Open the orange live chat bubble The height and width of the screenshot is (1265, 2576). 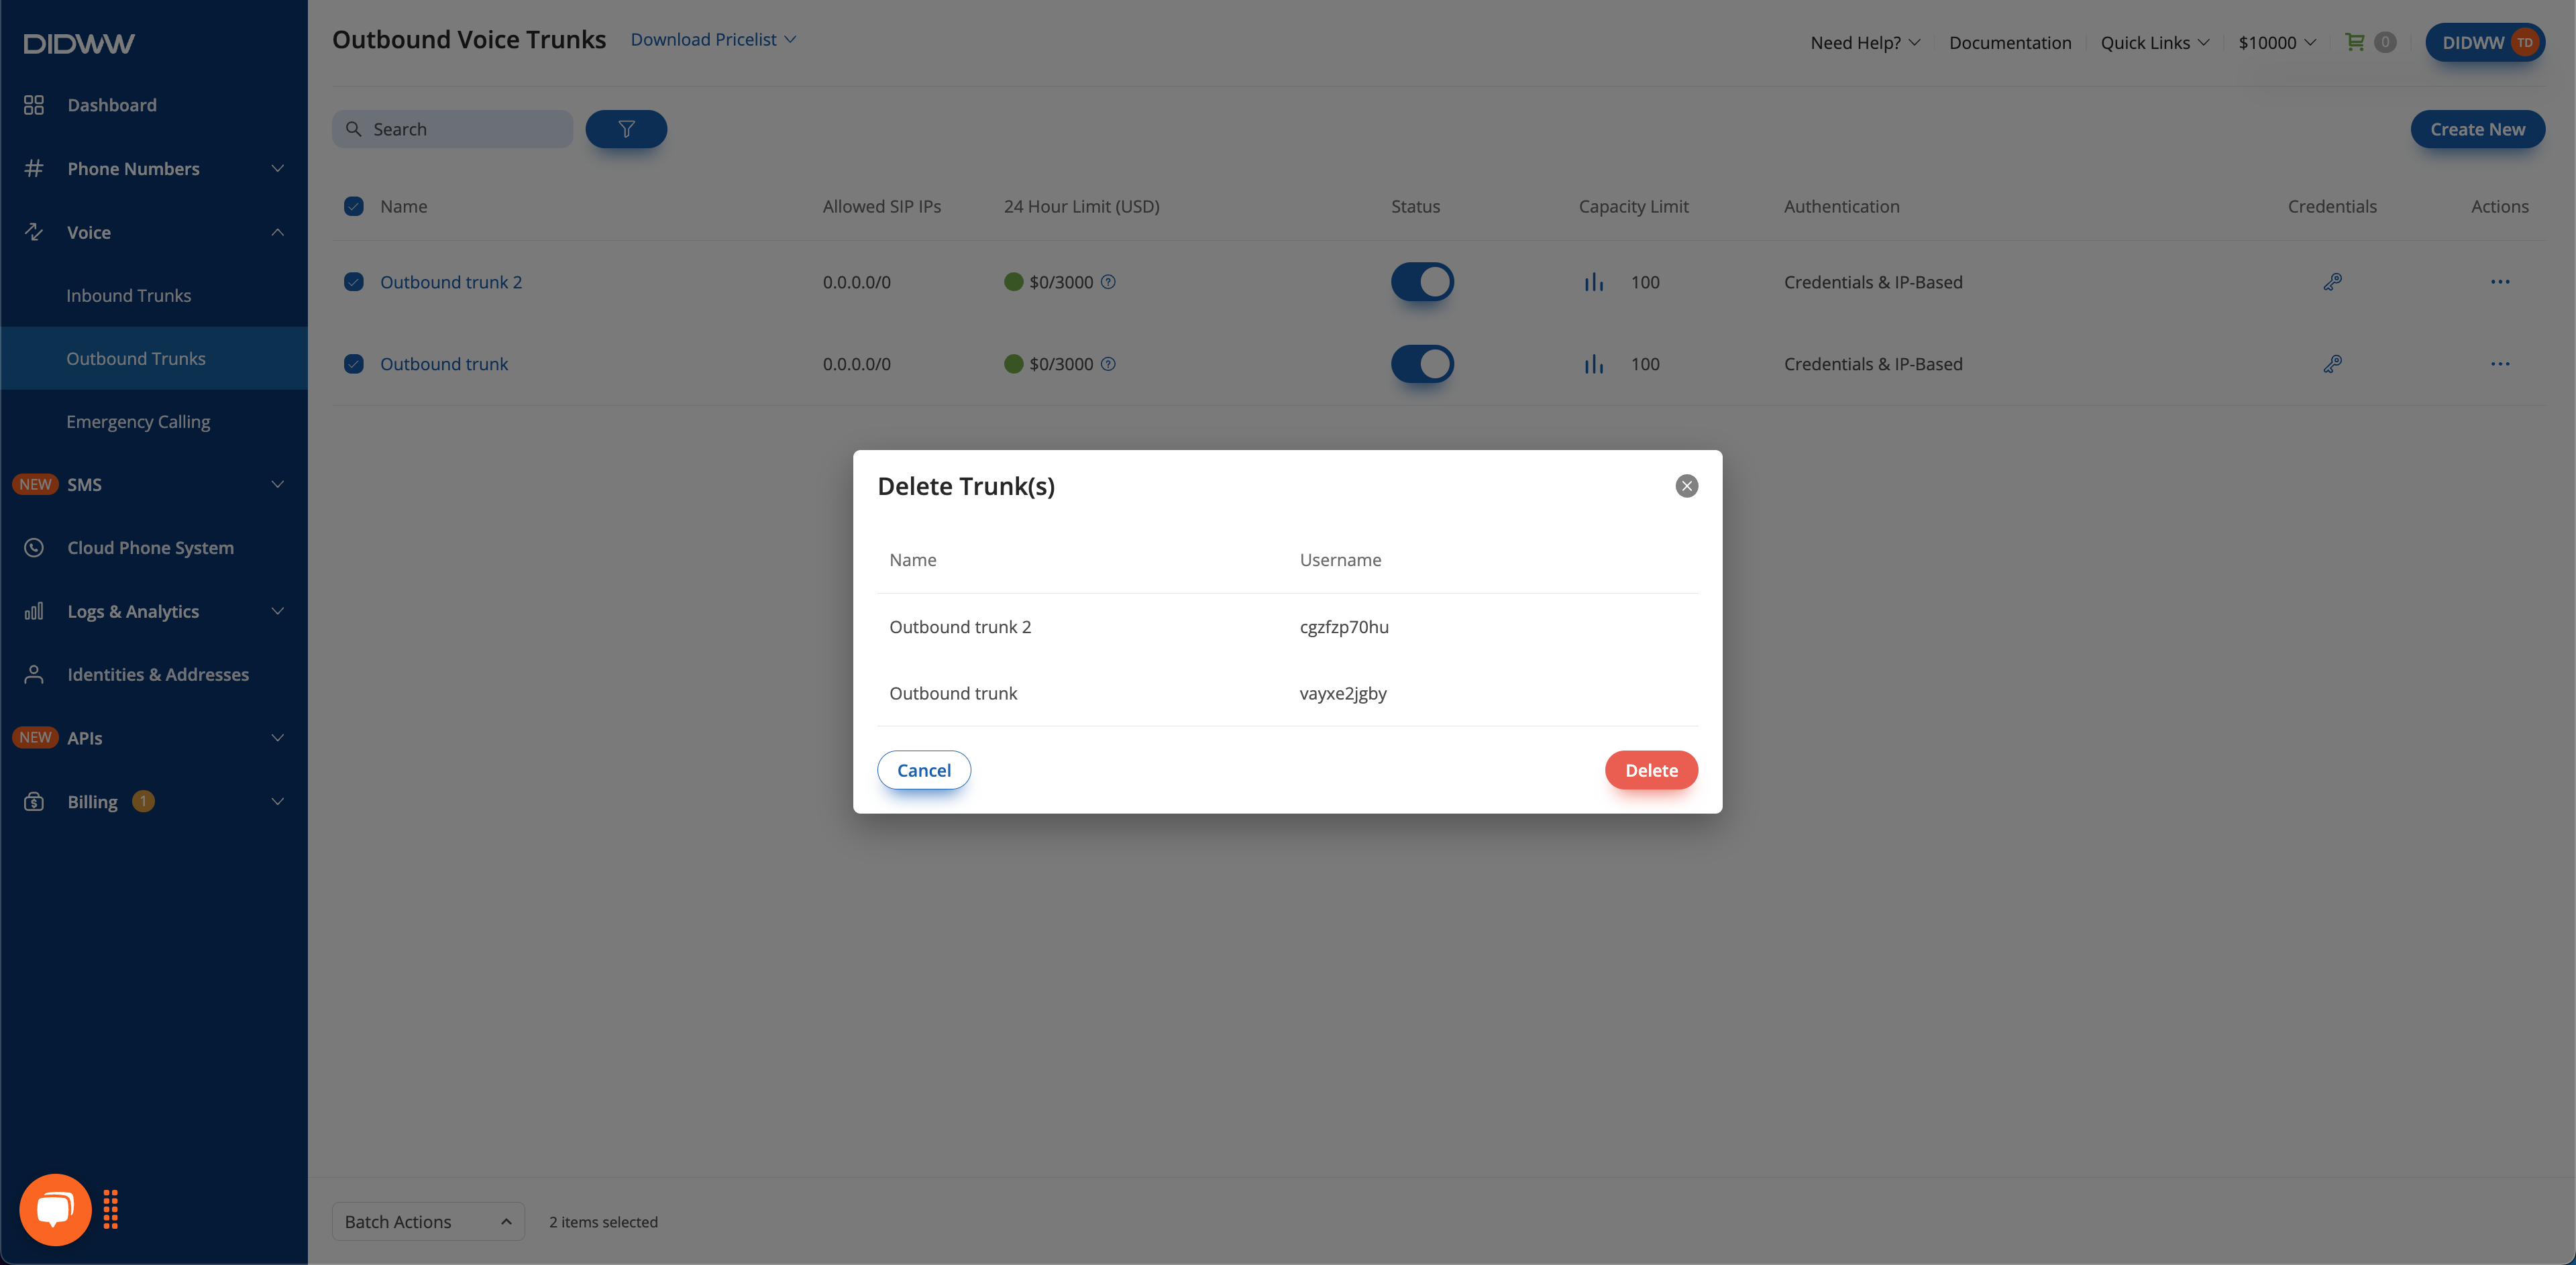click(55, 1209)
